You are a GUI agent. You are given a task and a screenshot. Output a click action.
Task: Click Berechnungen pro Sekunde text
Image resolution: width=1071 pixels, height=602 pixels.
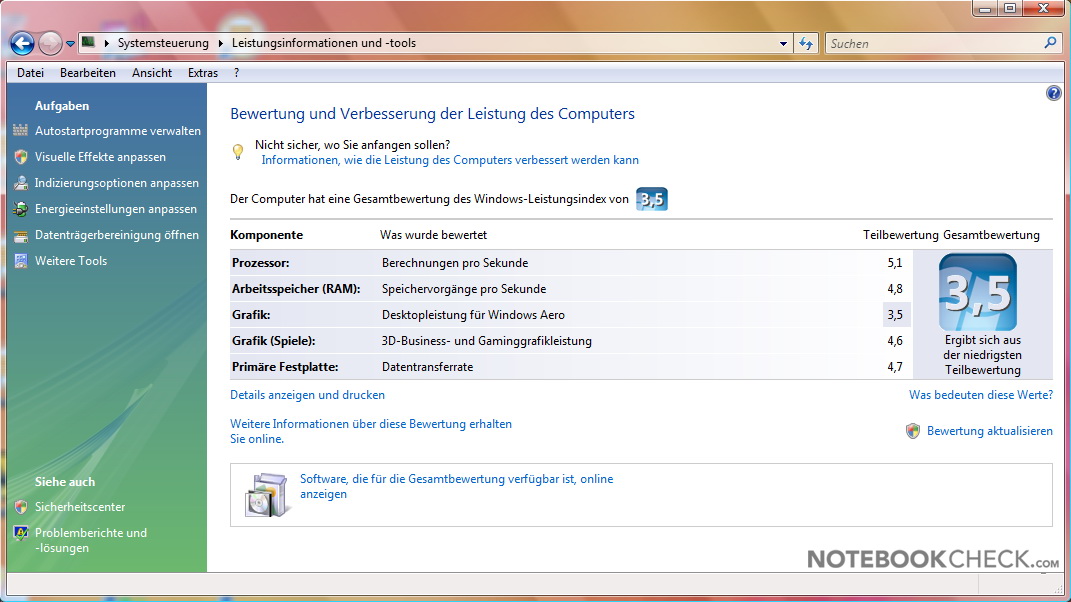tap(455, 262)
